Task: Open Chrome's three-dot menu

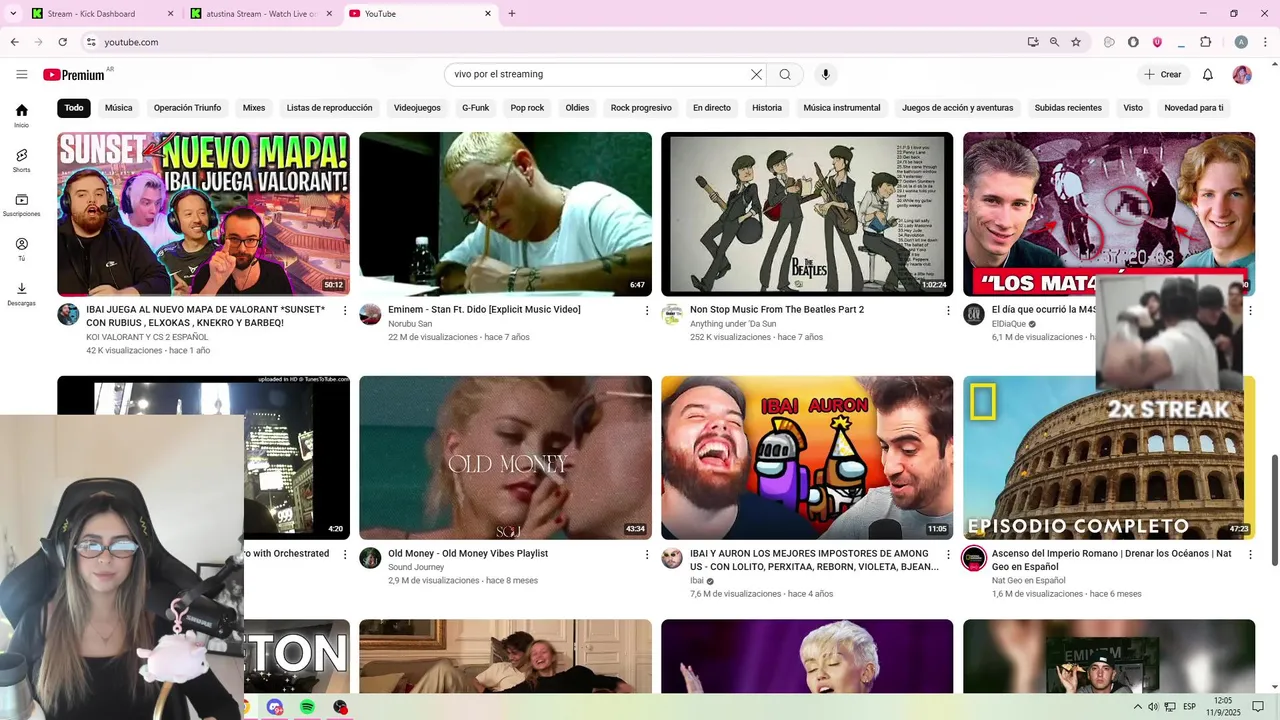Action: tap(1265, 42)
